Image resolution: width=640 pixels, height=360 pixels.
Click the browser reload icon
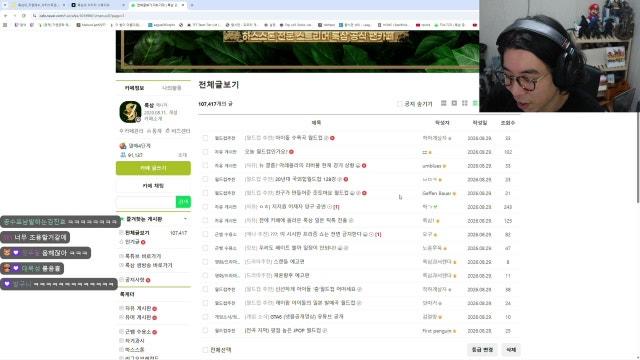pyautogui.click(x=24, y=16)
